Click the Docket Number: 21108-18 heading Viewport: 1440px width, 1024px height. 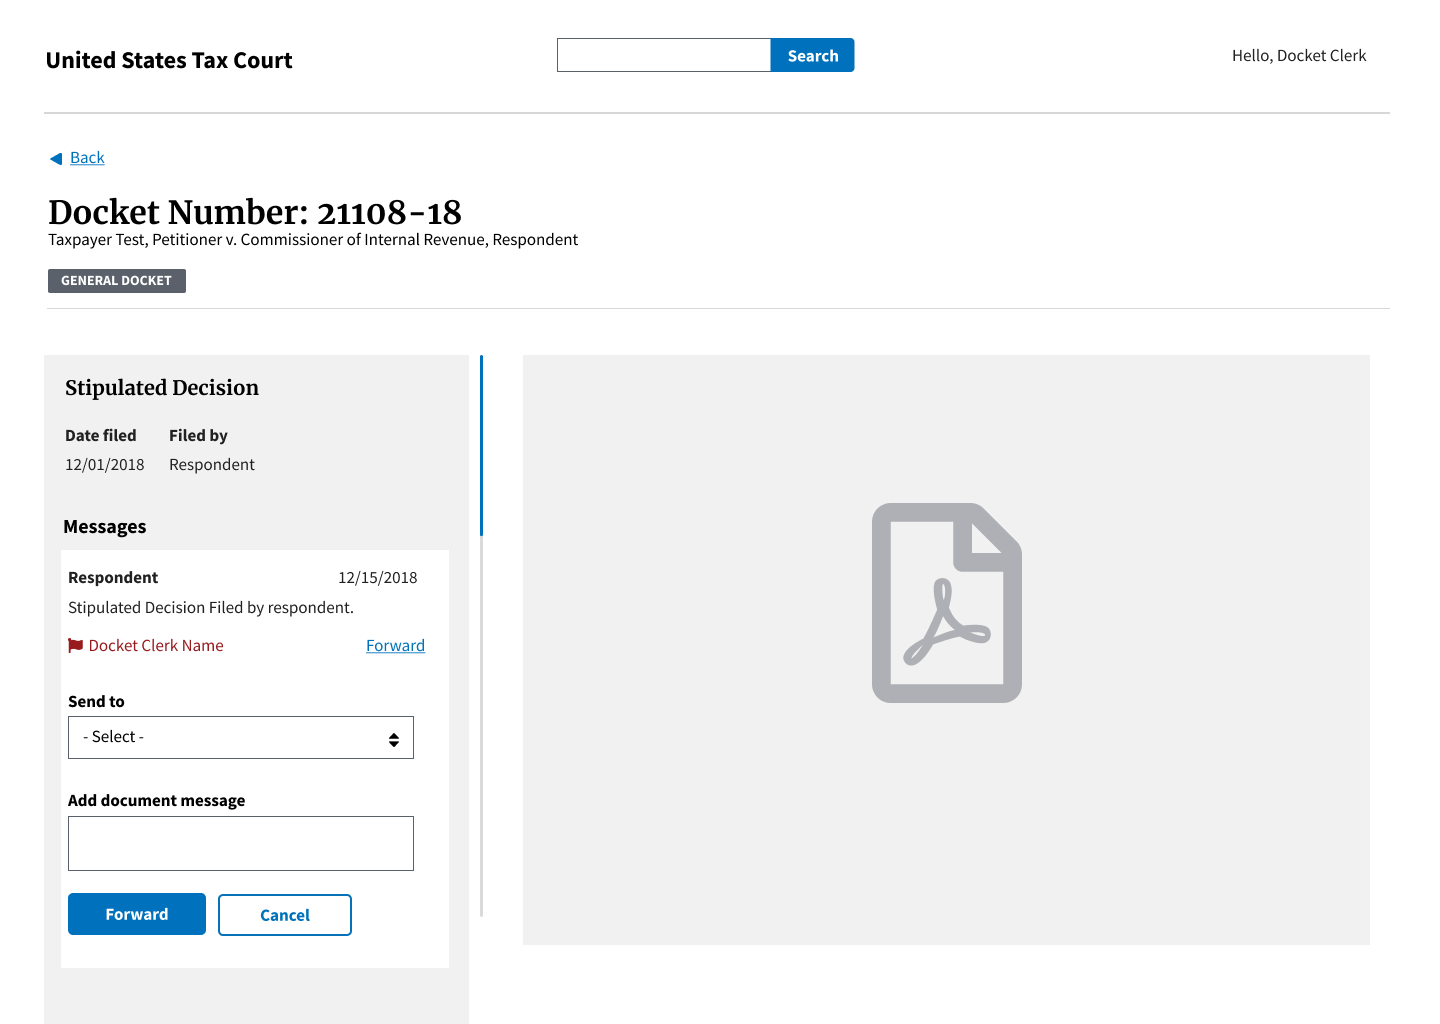point(255,212)
